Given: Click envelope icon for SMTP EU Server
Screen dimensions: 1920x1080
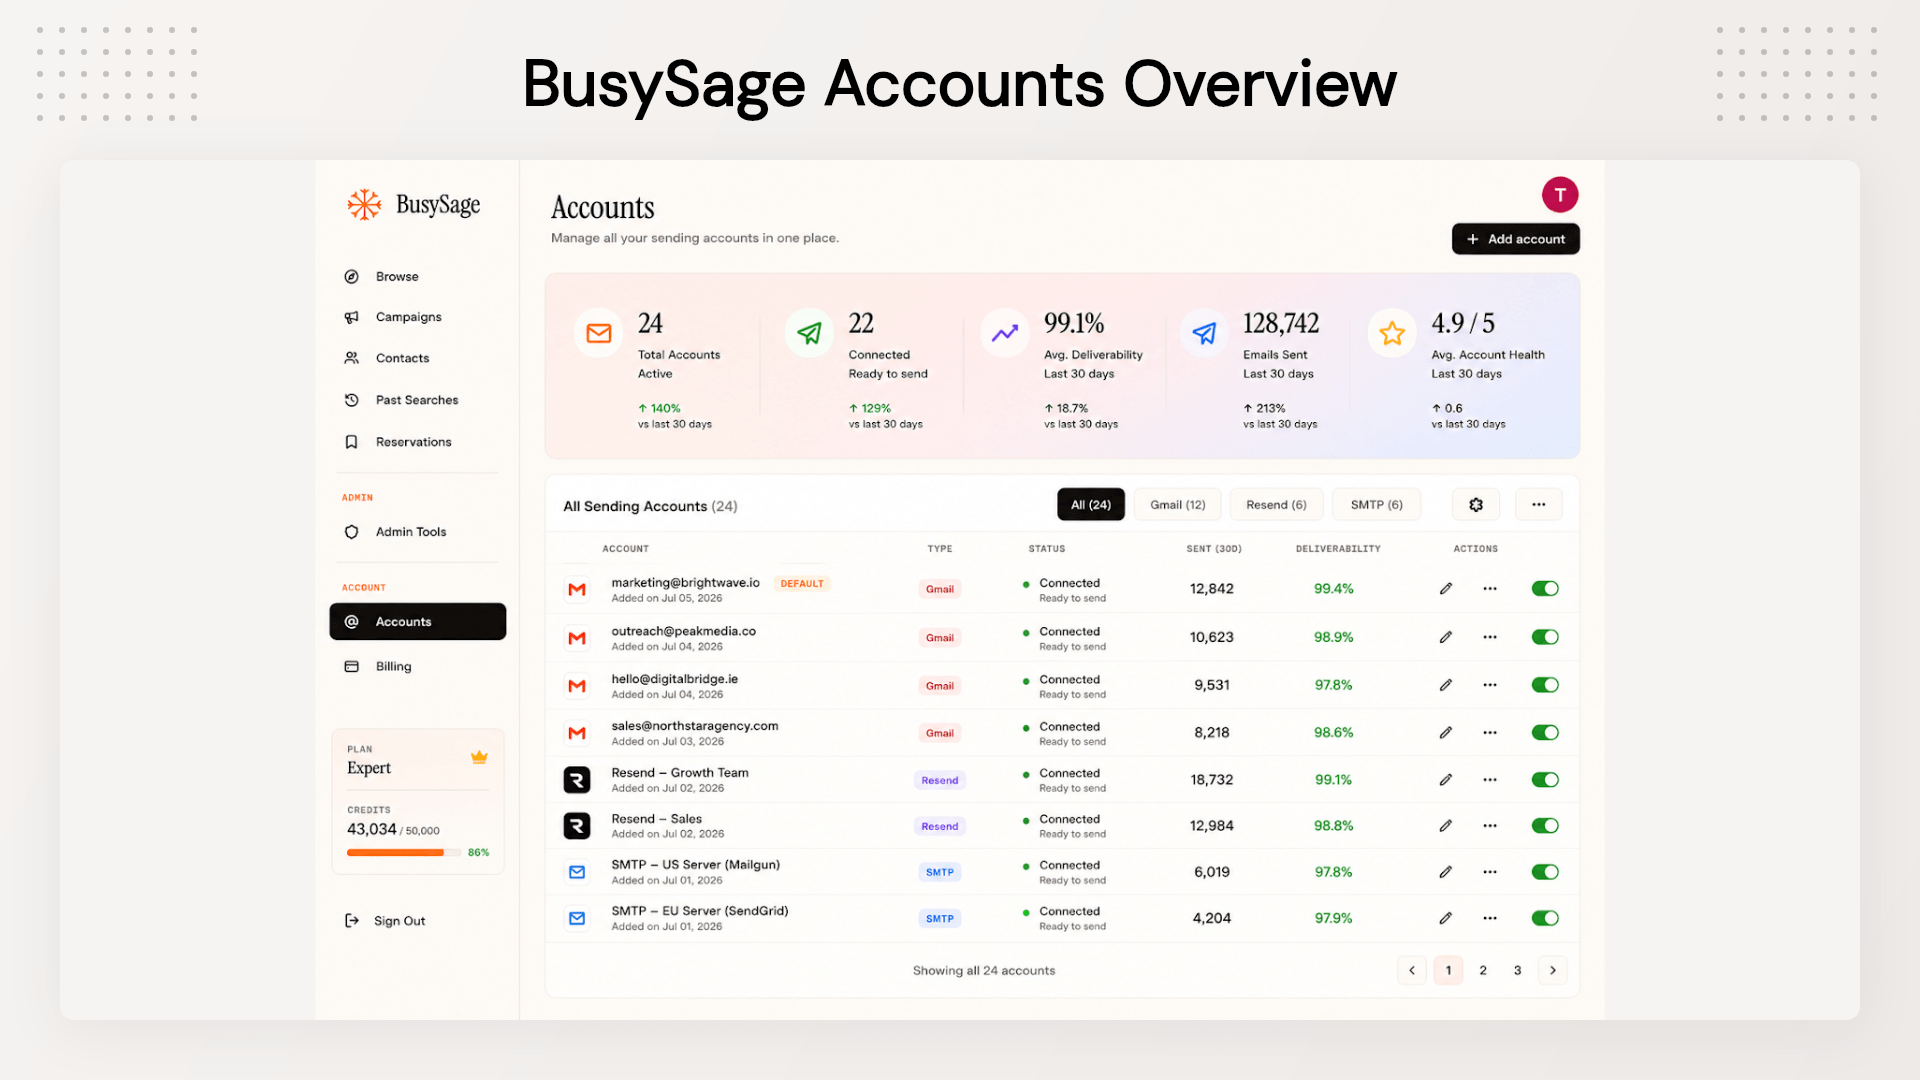Looking at the screenshot, I should 577,918.
